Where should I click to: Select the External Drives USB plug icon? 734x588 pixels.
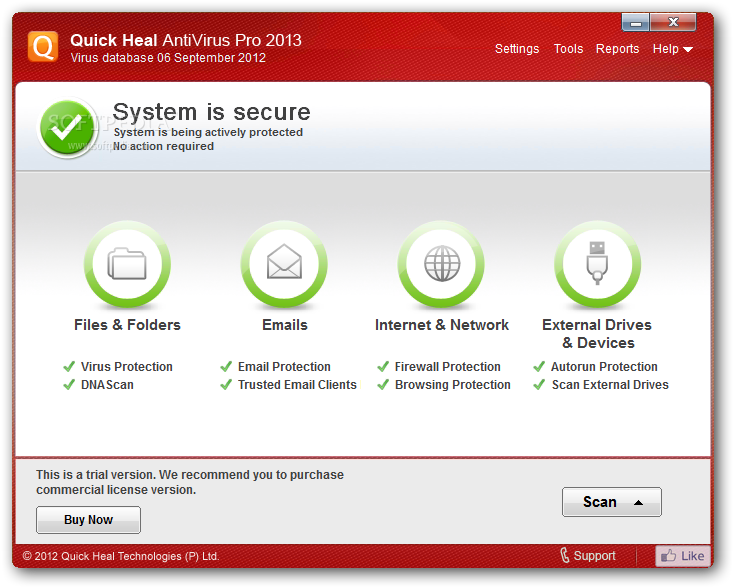(x=597, y=264)
